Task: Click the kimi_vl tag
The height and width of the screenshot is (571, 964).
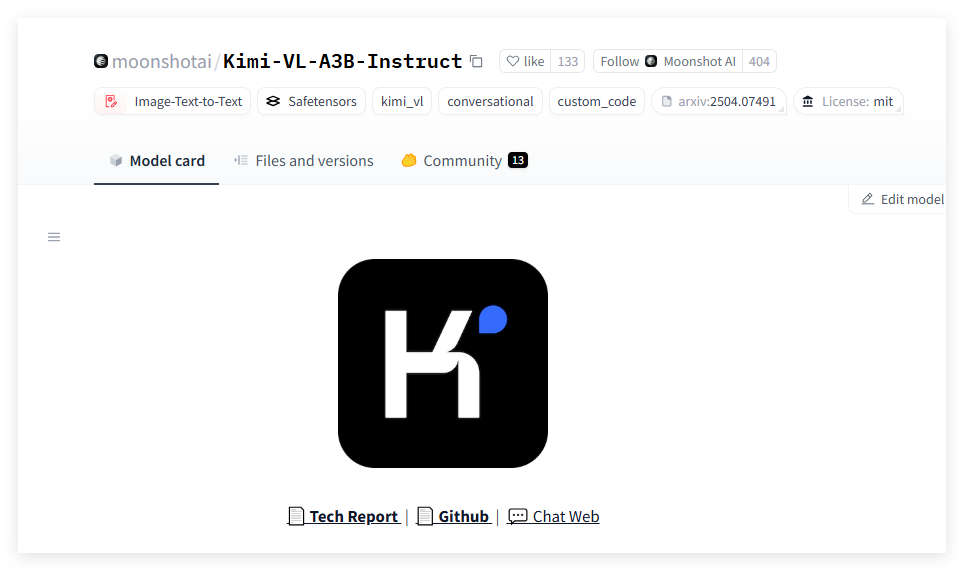Action: point(402,101)
